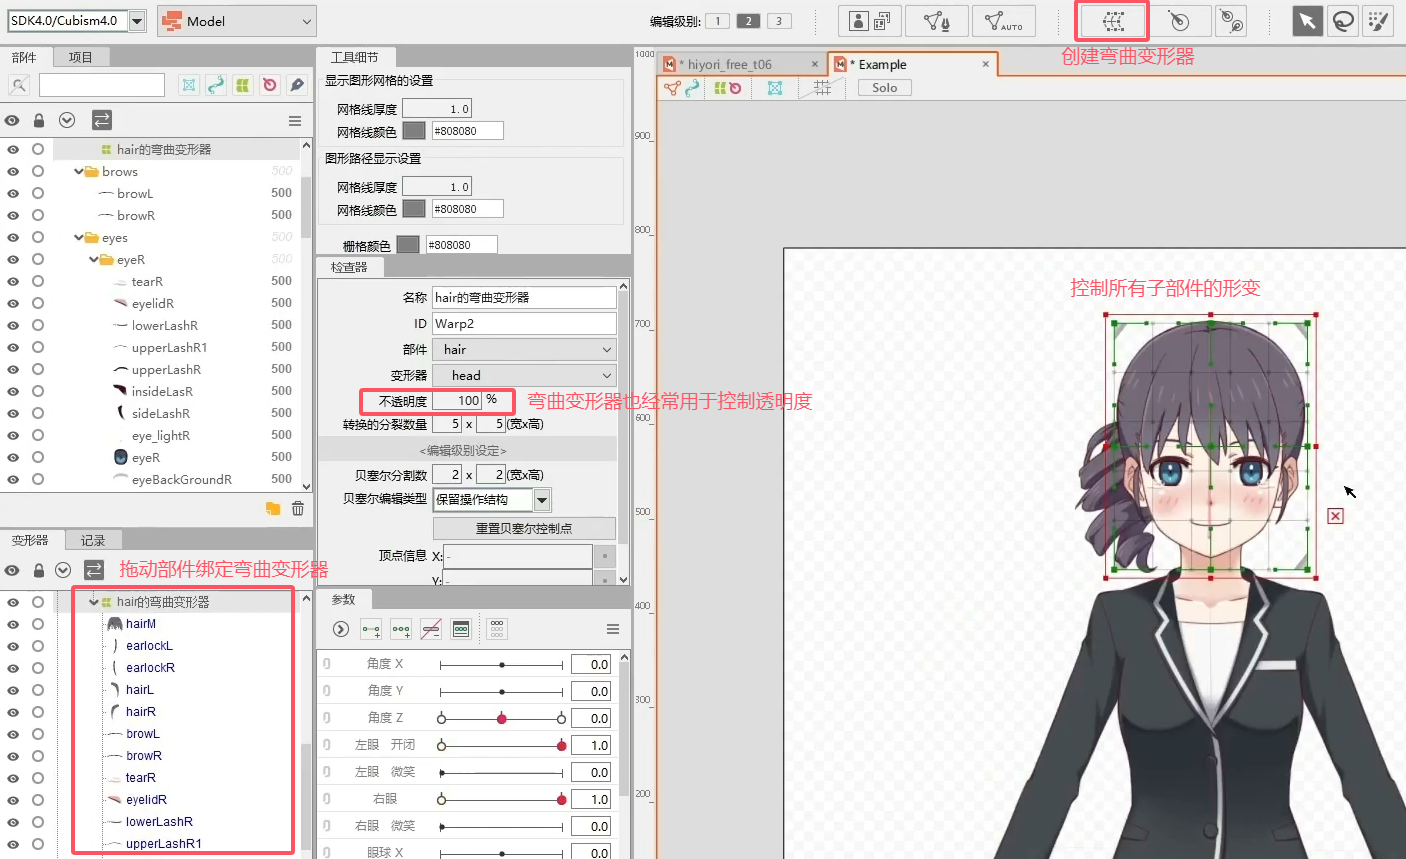Screen dimensions: 1406x859
Task: Click the Solo button
Action: coord(885,88)
